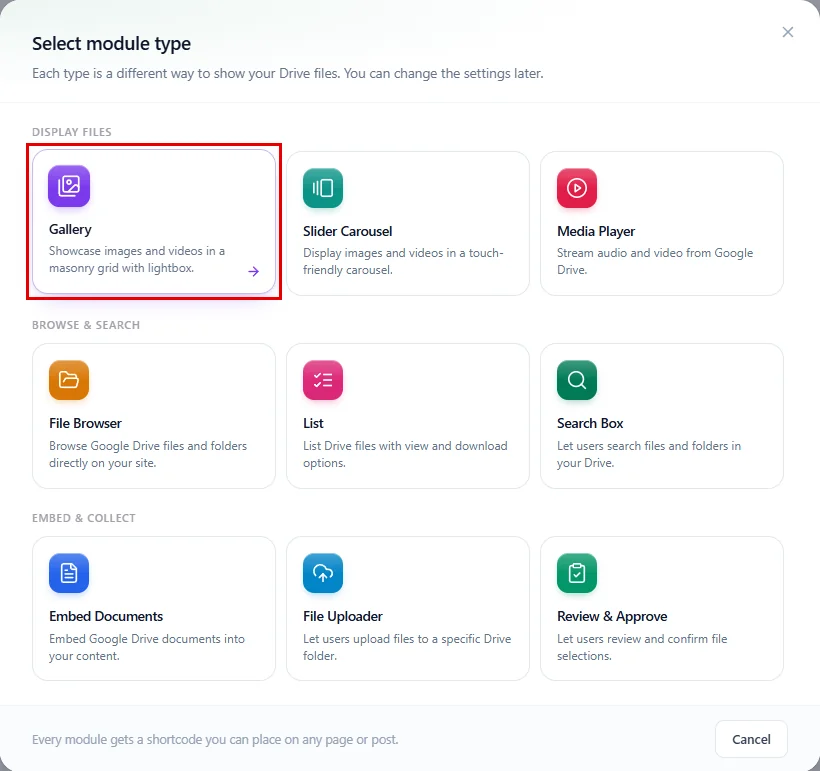
Task: Select the Review & Approve title
Action: click(x=612, y=616)
